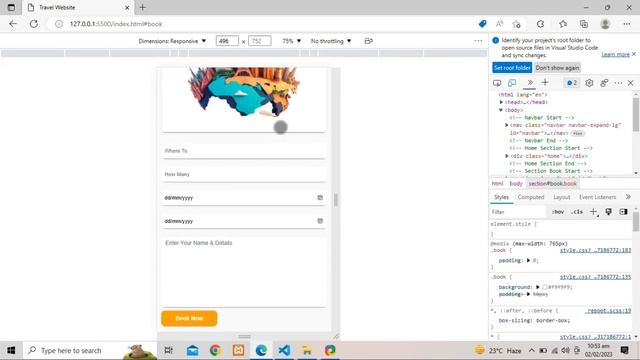Click the shopping tag icon in address bar

(482, 24)
